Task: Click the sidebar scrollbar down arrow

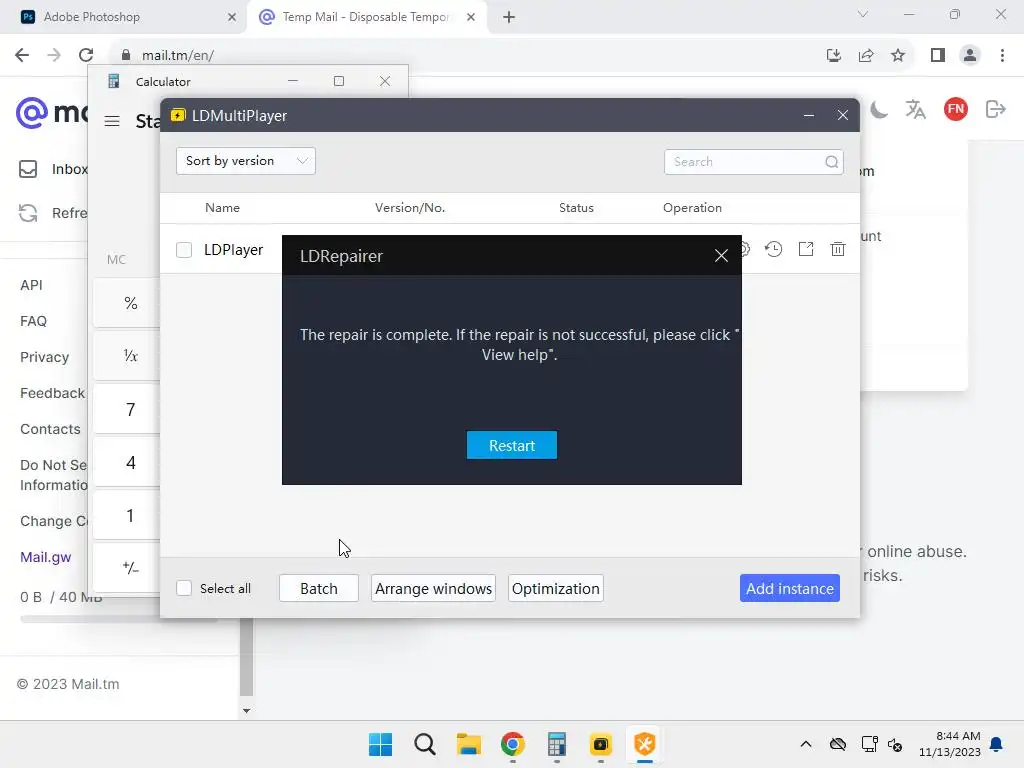Action: tap(246, 711)
